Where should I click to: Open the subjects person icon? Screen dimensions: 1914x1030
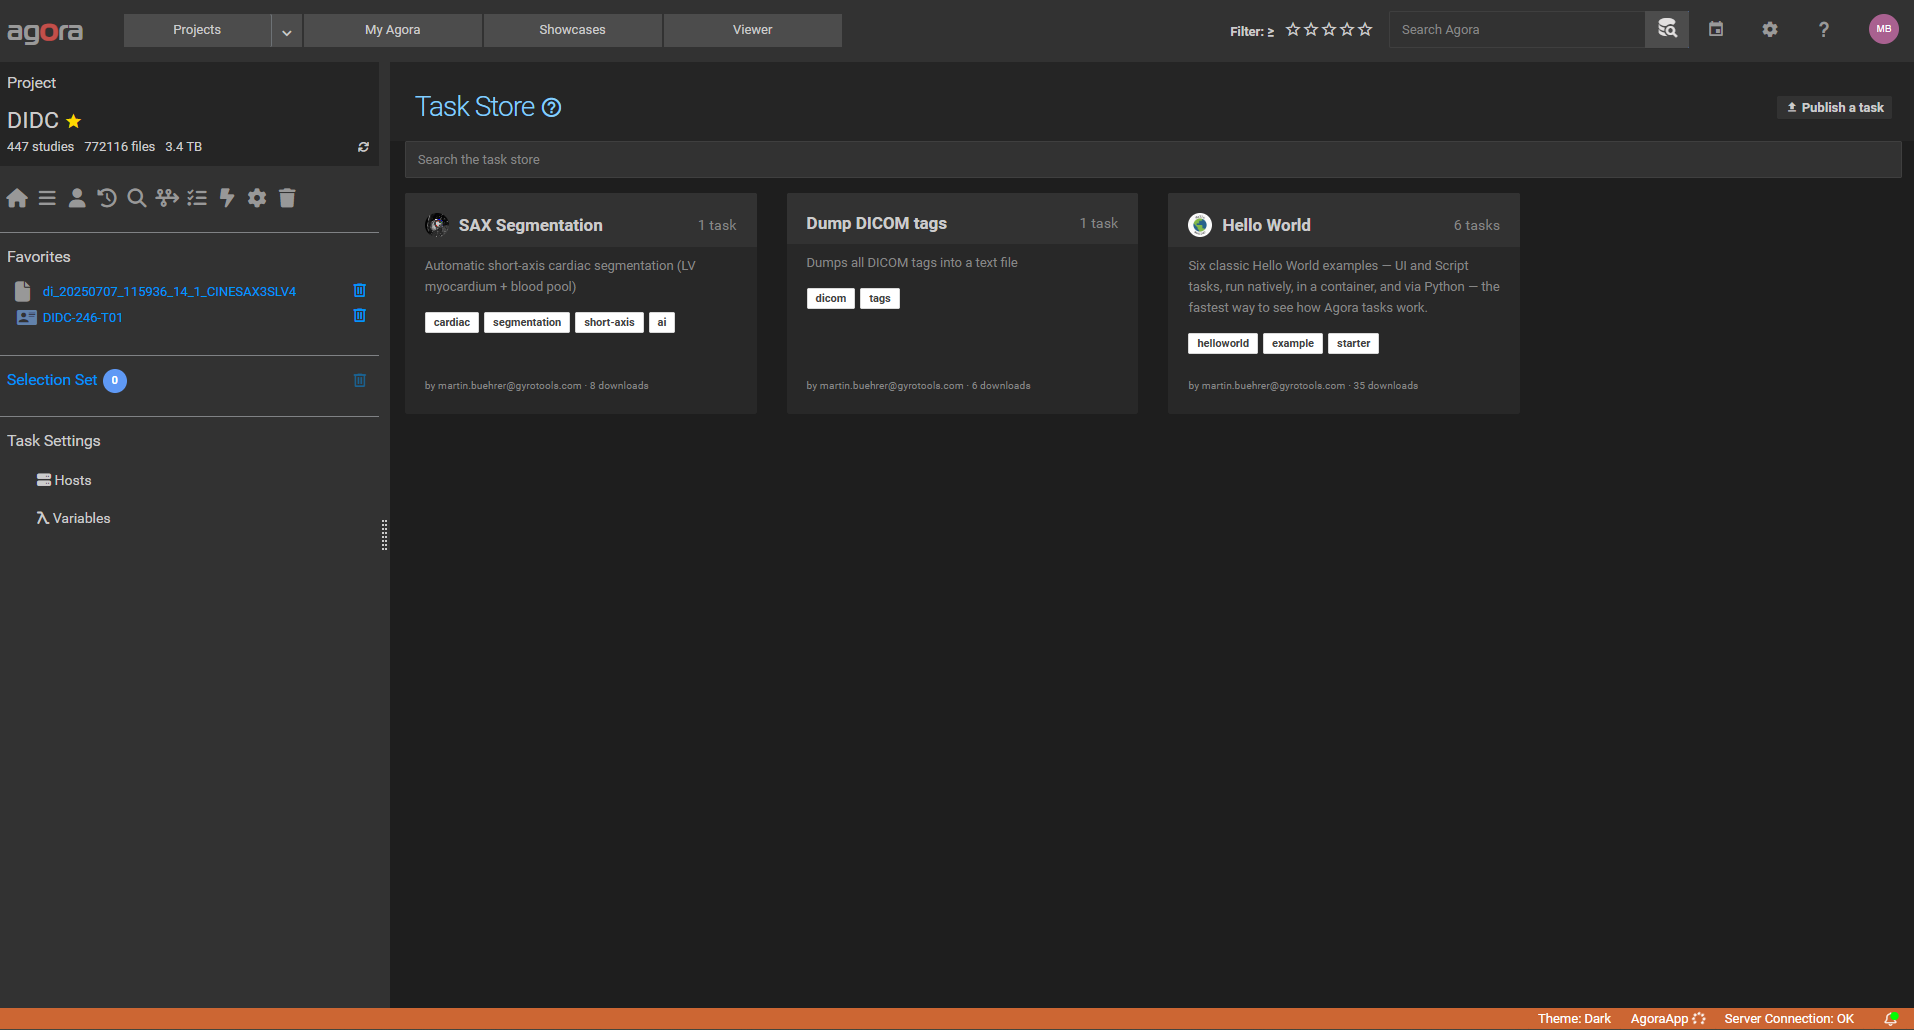77,198
